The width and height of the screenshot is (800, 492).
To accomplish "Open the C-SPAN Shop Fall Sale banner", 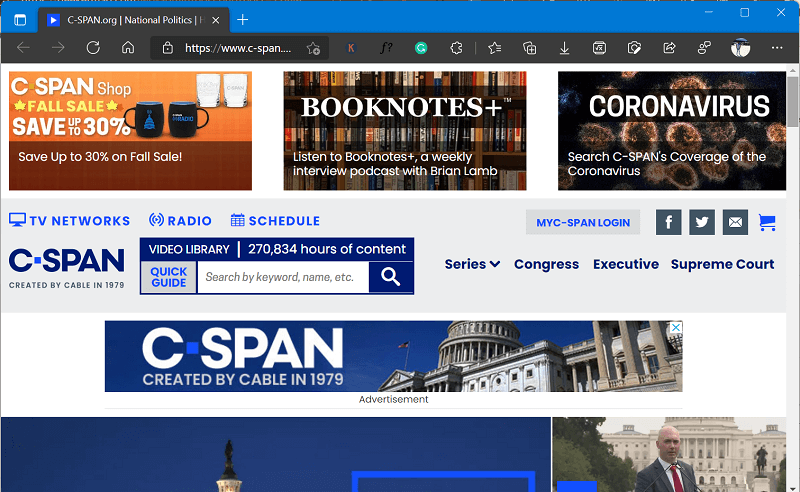I will tap(130, 131).
